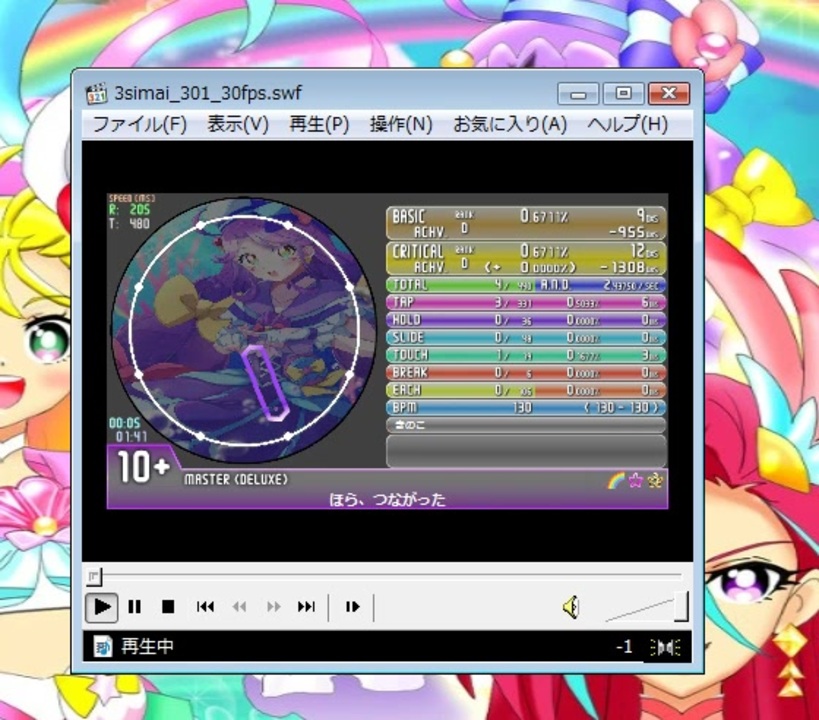Click the player app icon in the title bar
This screenshot has width=819, height=720.
[x=96, y=94]
